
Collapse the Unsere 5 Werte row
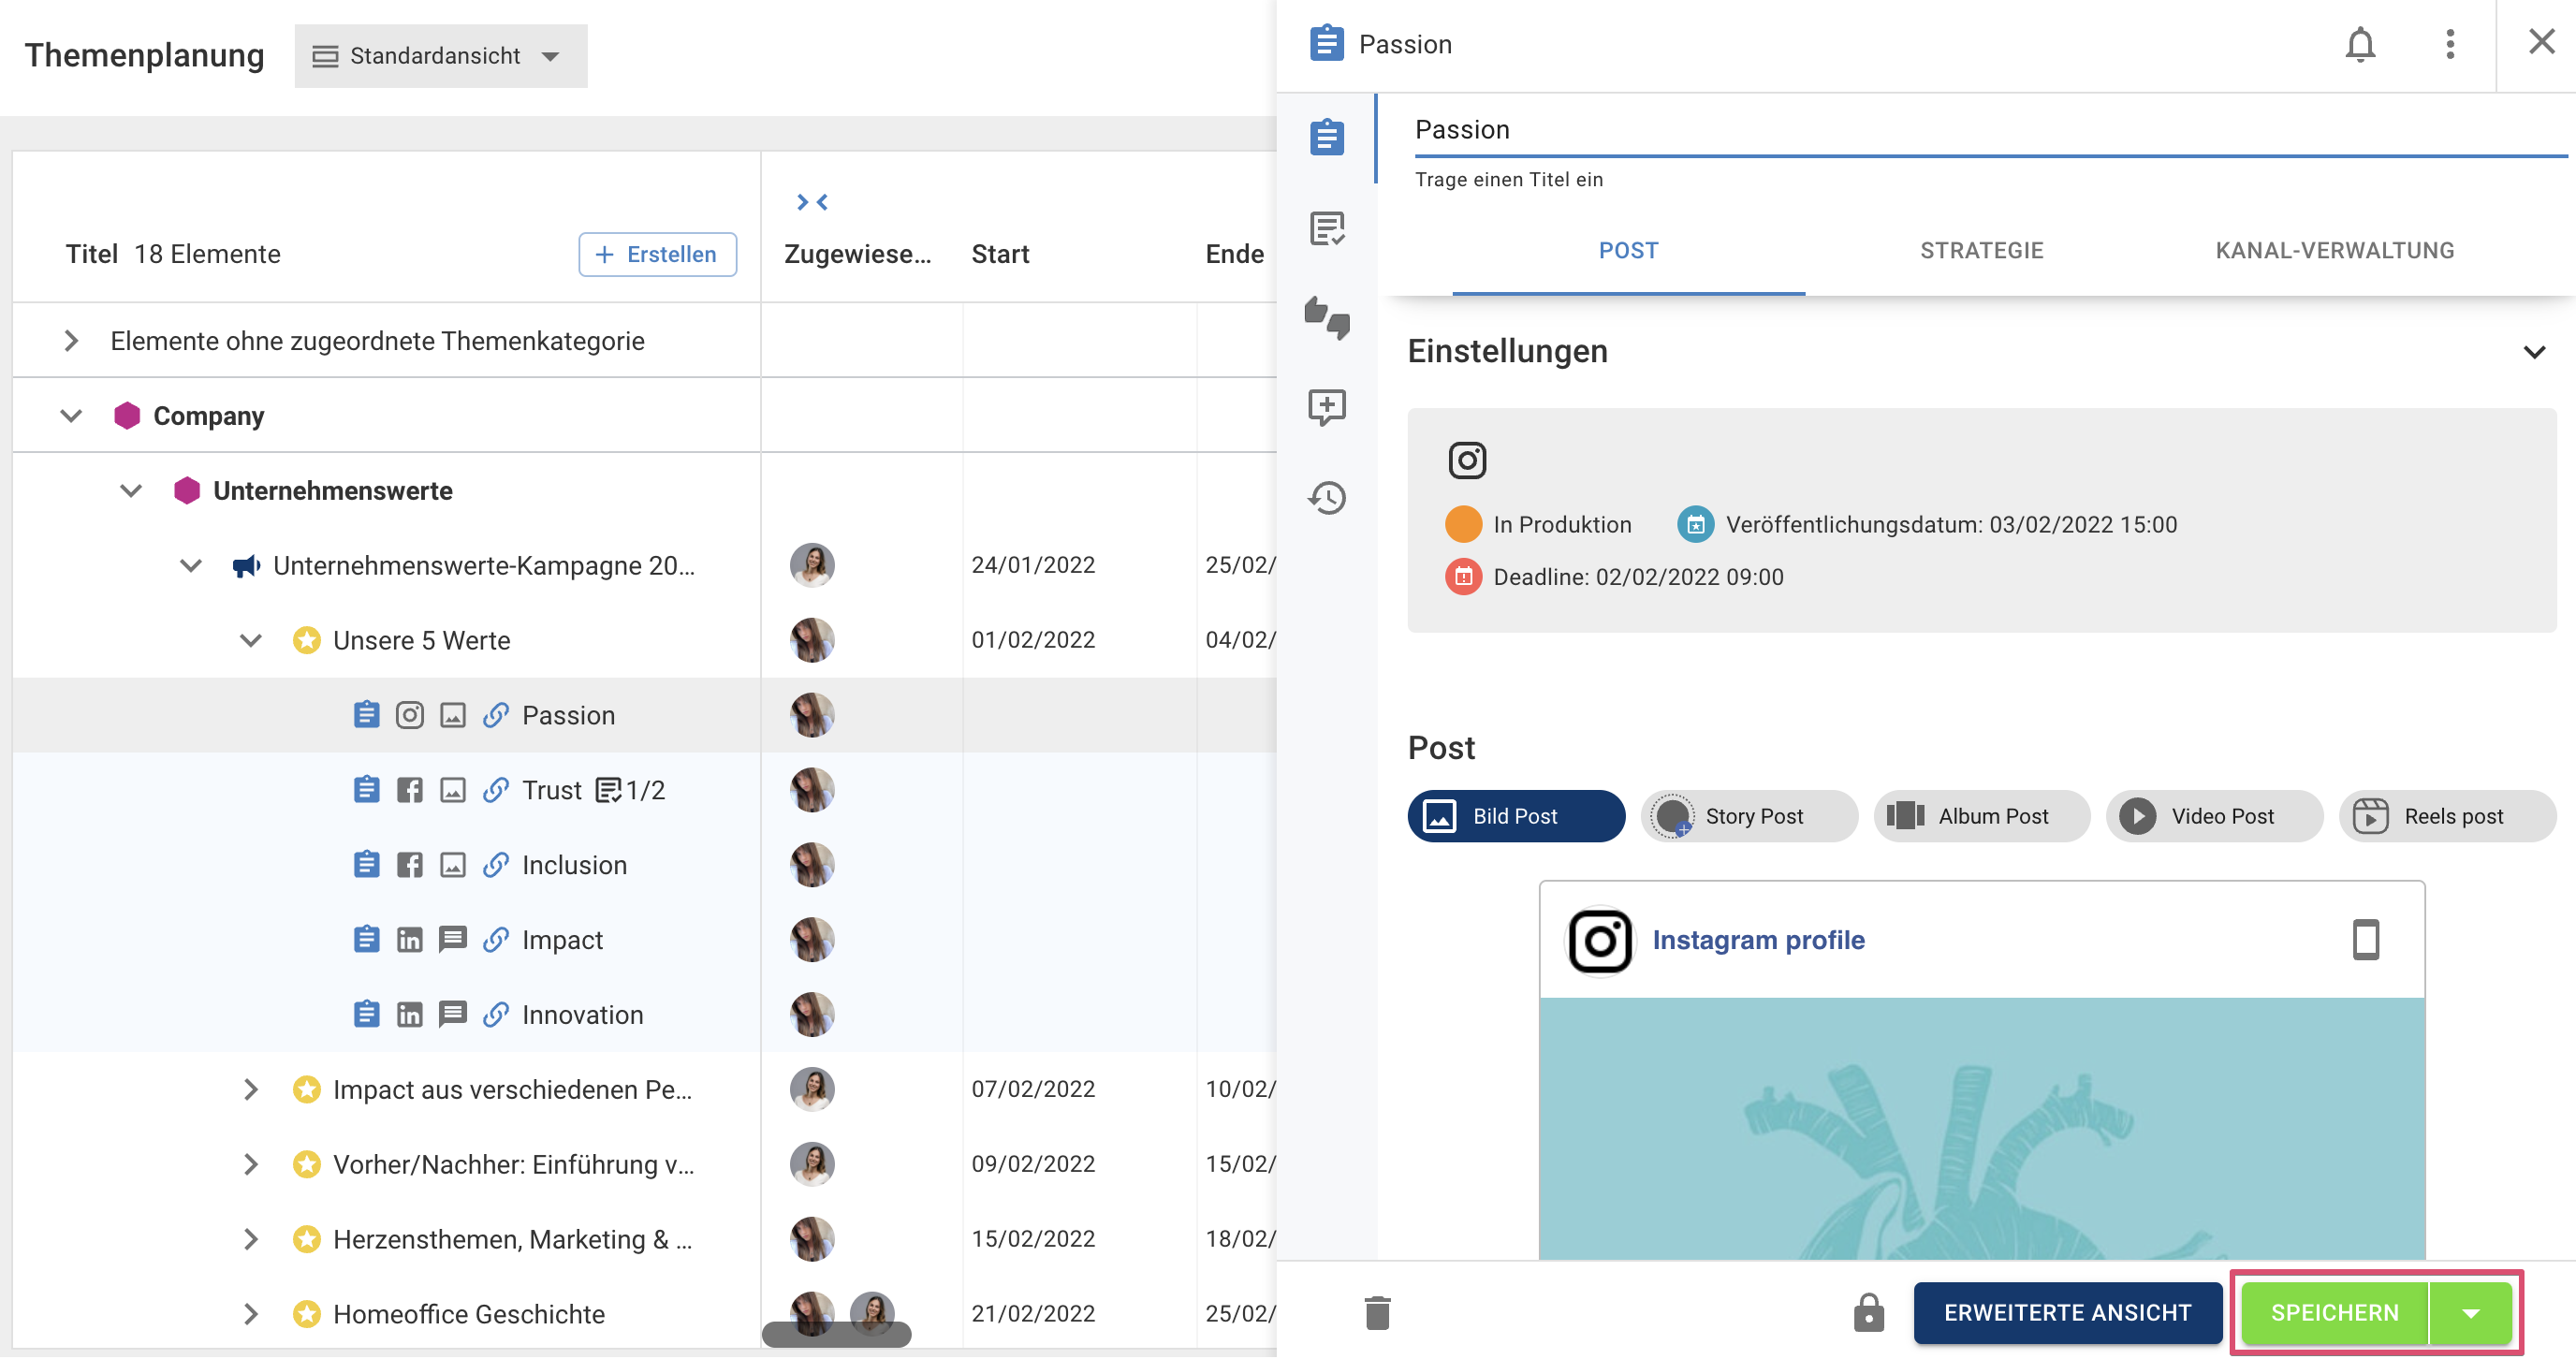pyautogui.click(x=251, y=640)
